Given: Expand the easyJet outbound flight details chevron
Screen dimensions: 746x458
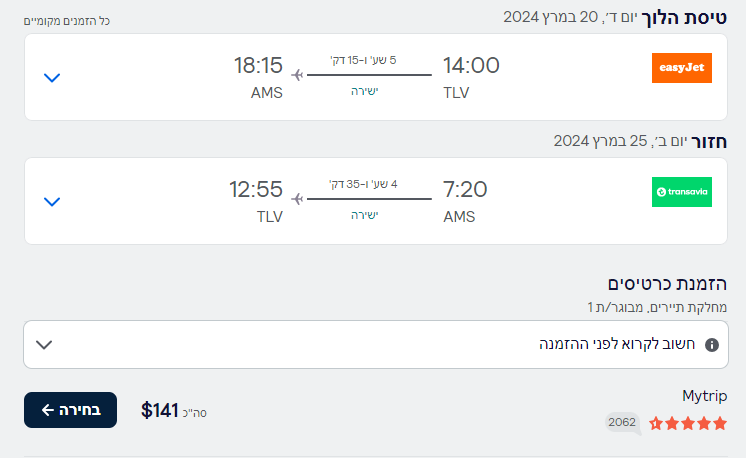Looking at the screenshot, I should point(52,78).
